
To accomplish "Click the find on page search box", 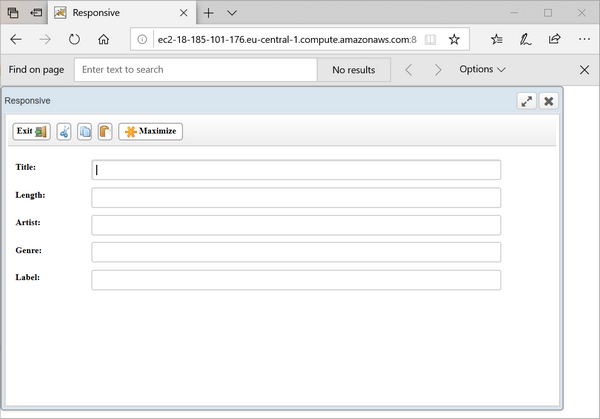I will 196,70.
